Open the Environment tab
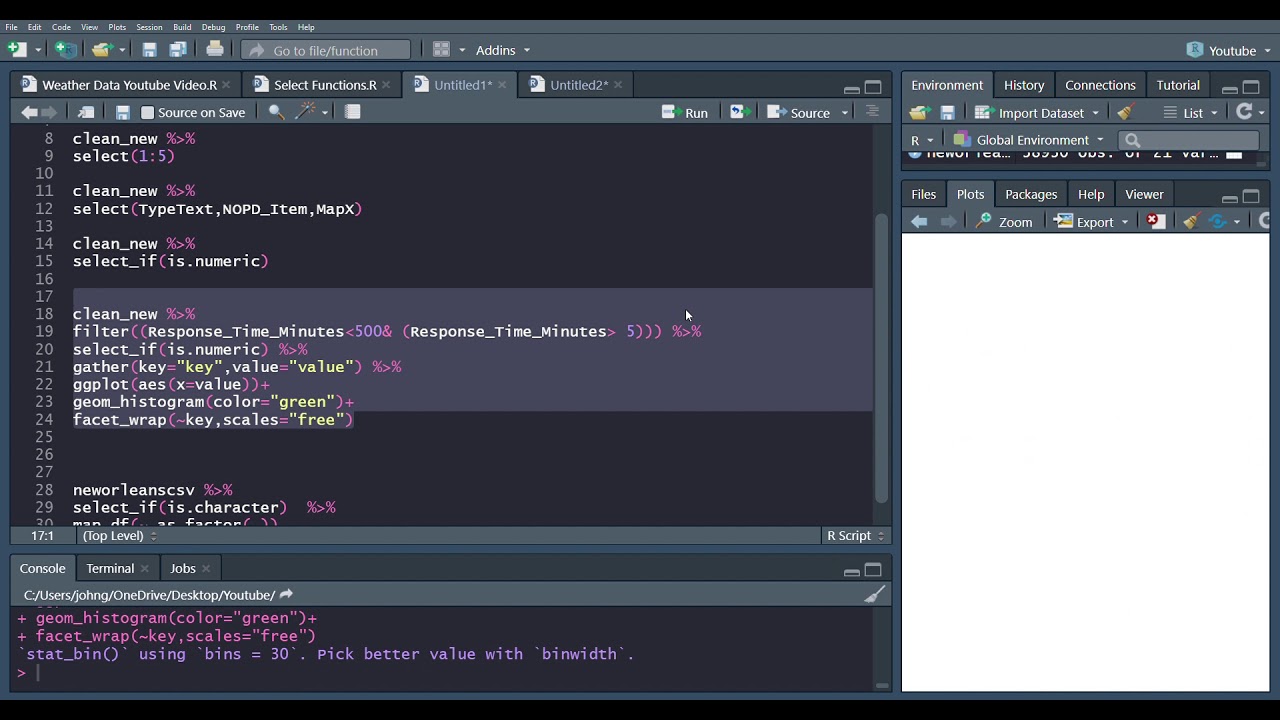This screenshot has width=1280, height=720. [947, 85]
